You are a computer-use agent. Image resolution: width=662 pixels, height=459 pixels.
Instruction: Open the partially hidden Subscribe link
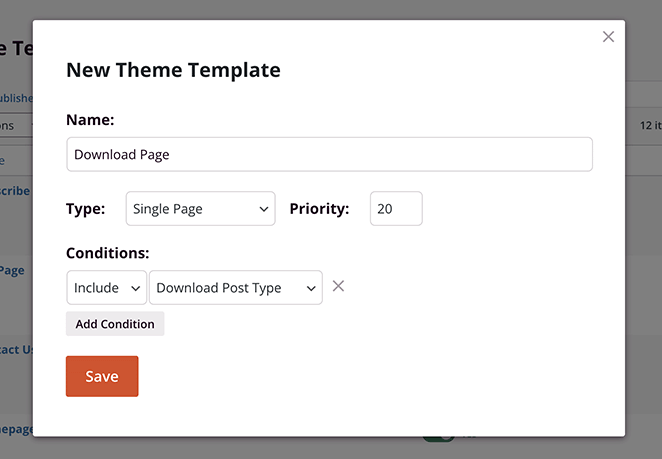(15, 190)
